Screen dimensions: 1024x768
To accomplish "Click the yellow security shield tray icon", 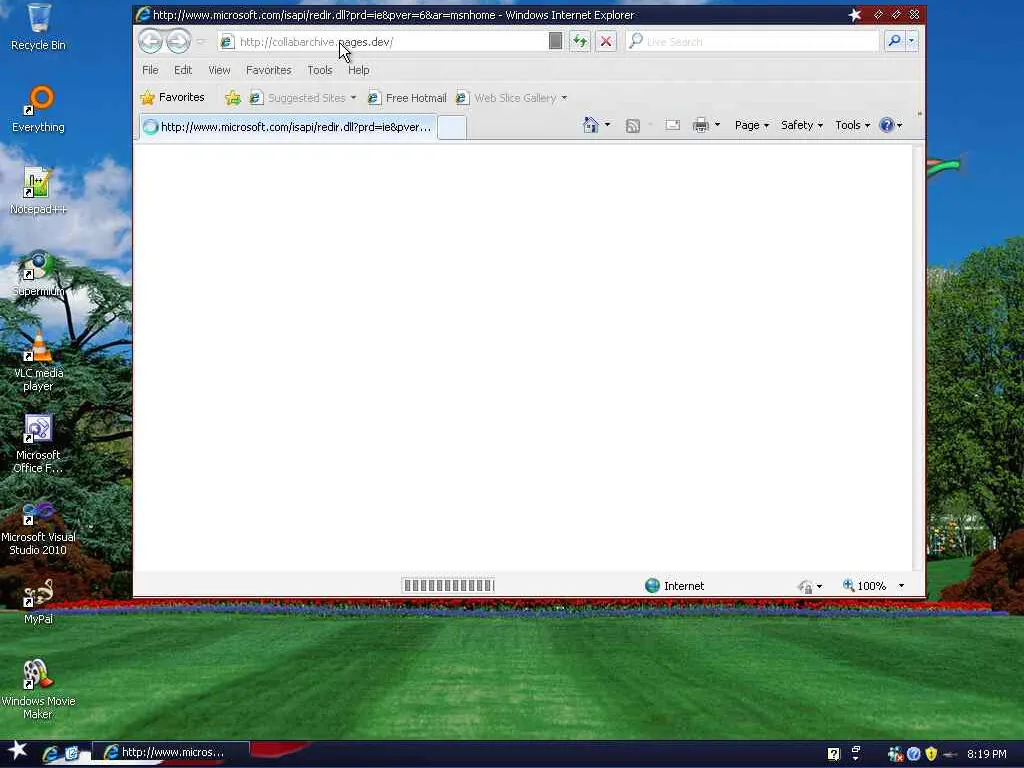I will (931, 754).
